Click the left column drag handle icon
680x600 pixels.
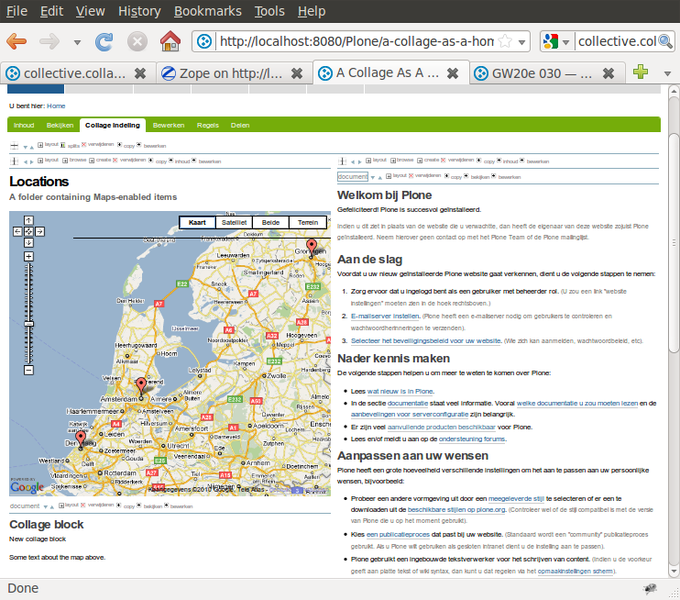tap(14, 161)
